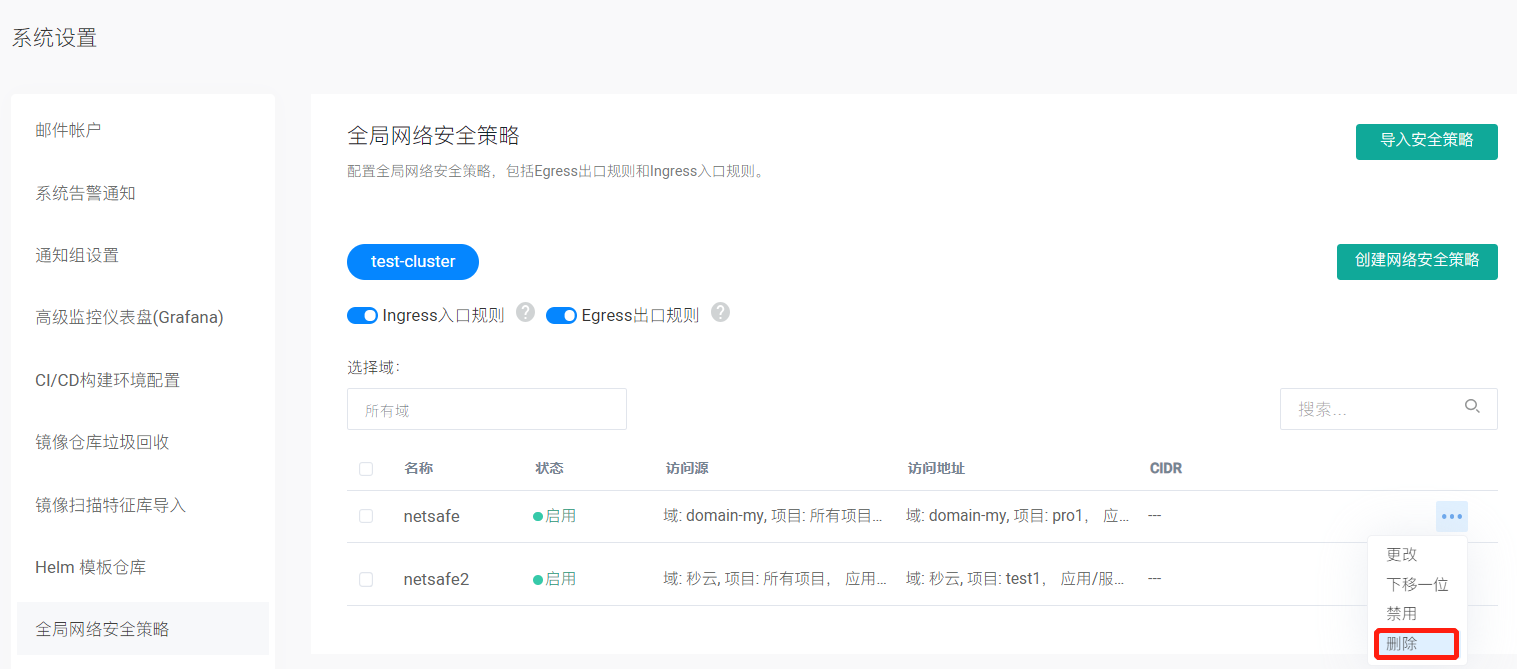Open the 所有域 domain dropdown
The image size is (1517, 669).
click(x=486, y=410)
